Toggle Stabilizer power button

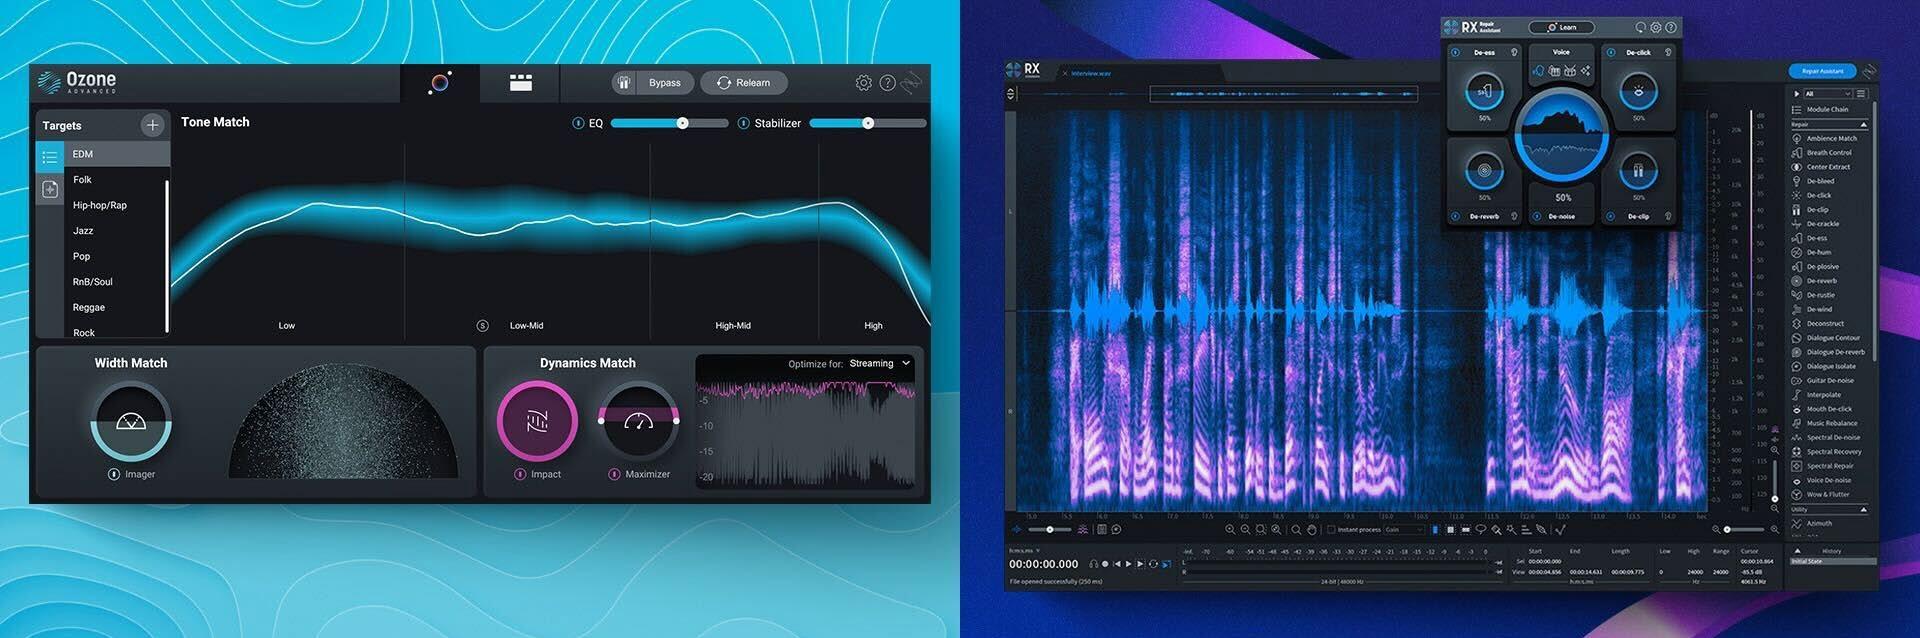click(x=743, y=123)
